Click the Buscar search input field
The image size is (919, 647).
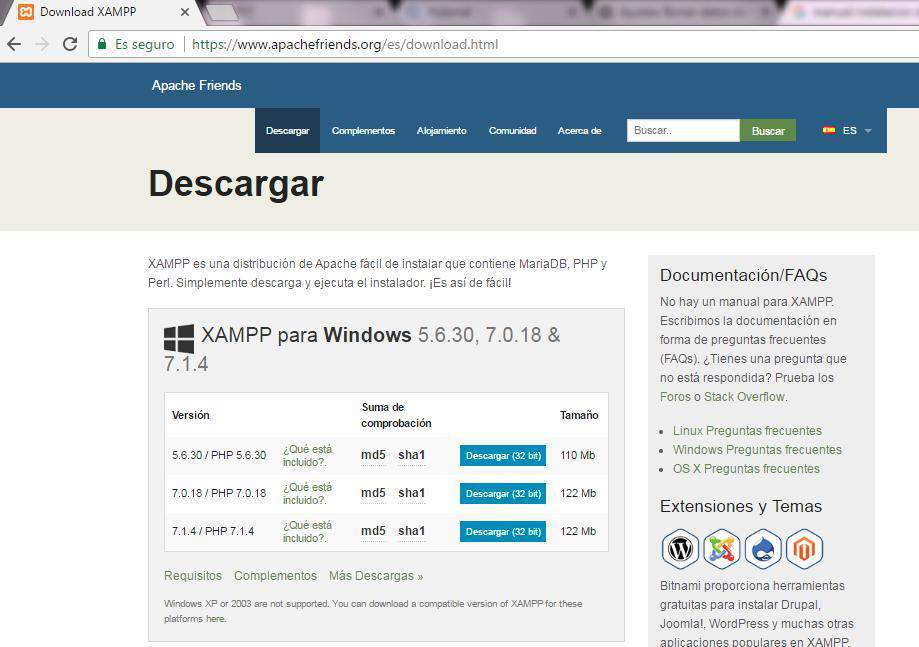click(x=683, y=131)
